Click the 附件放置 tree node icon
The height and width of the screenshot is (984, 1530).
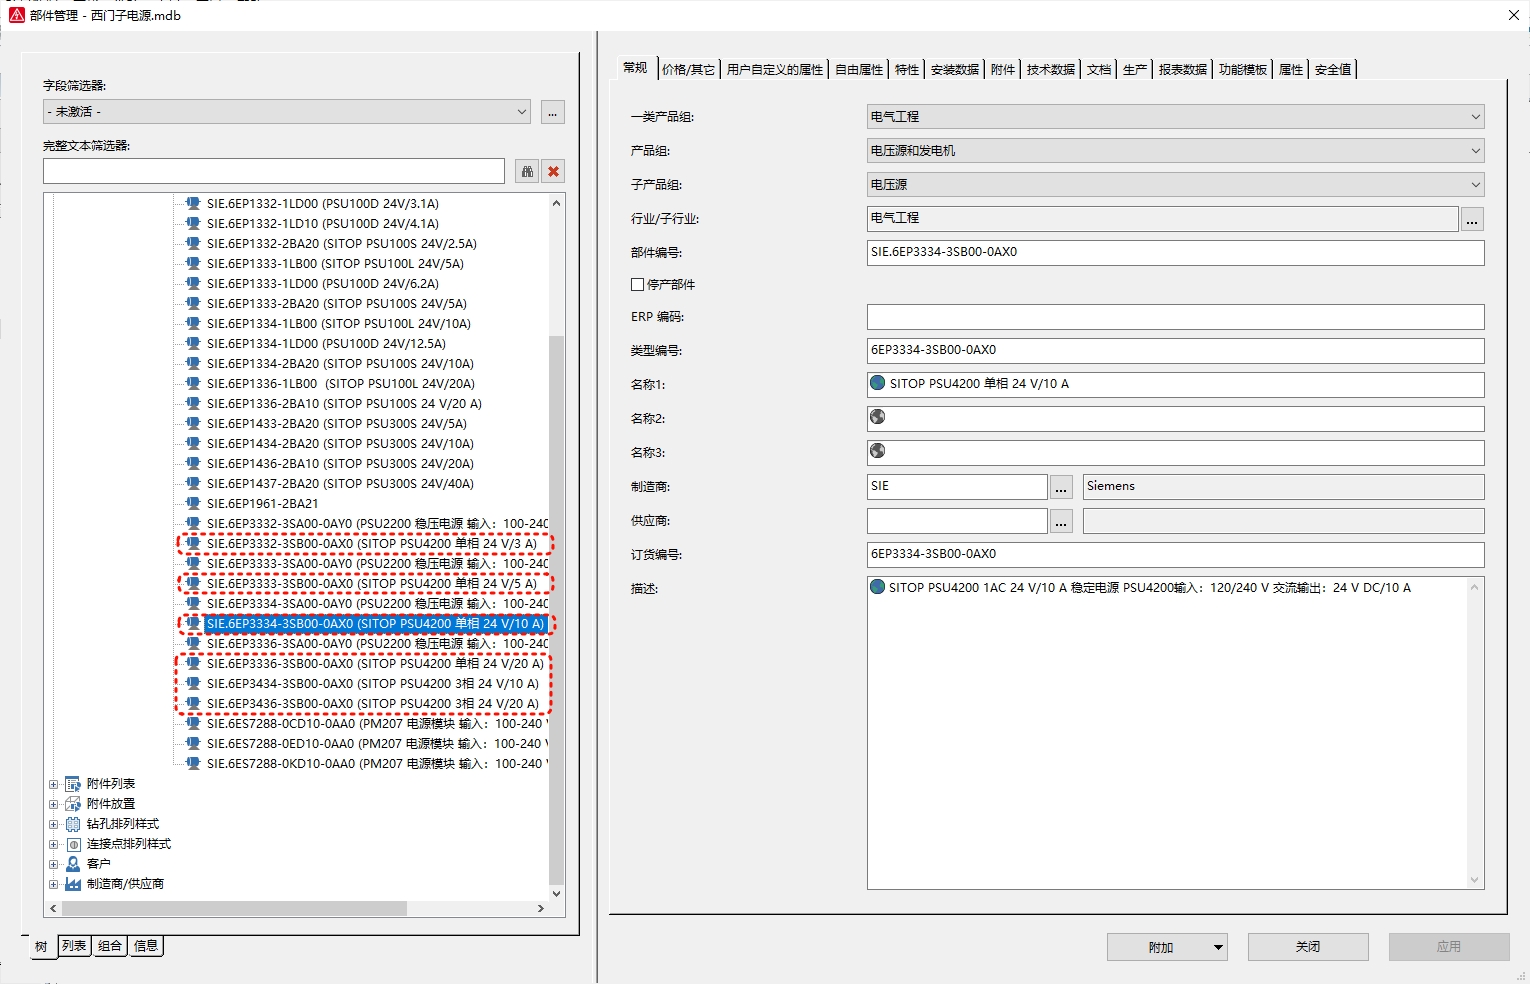tap(73, 804)
